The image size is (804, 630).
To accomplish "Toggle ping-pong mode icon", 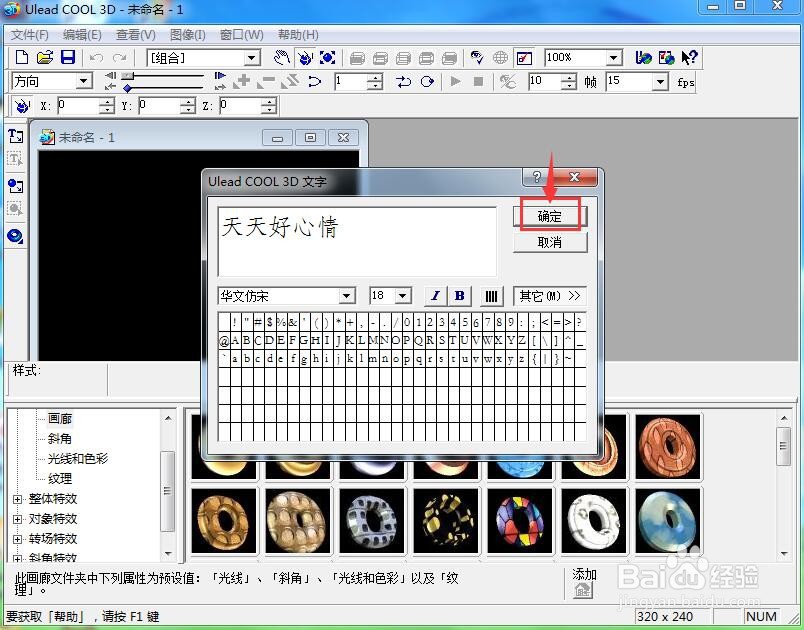I will pos(404,82).
